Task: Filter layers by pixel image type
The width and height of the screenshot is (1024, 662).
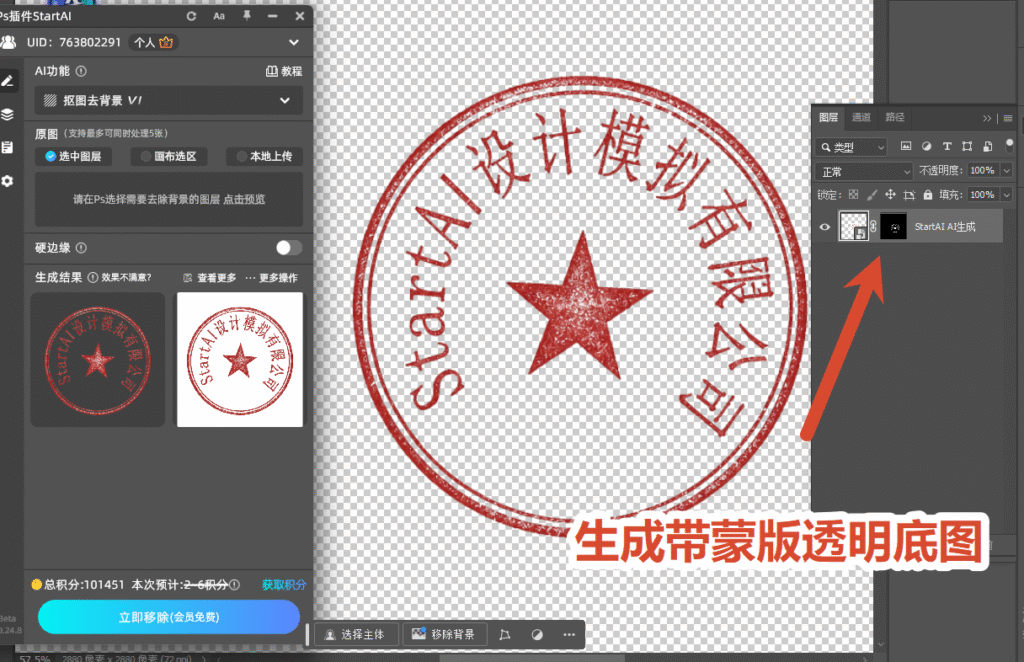Action: [906, 146]
